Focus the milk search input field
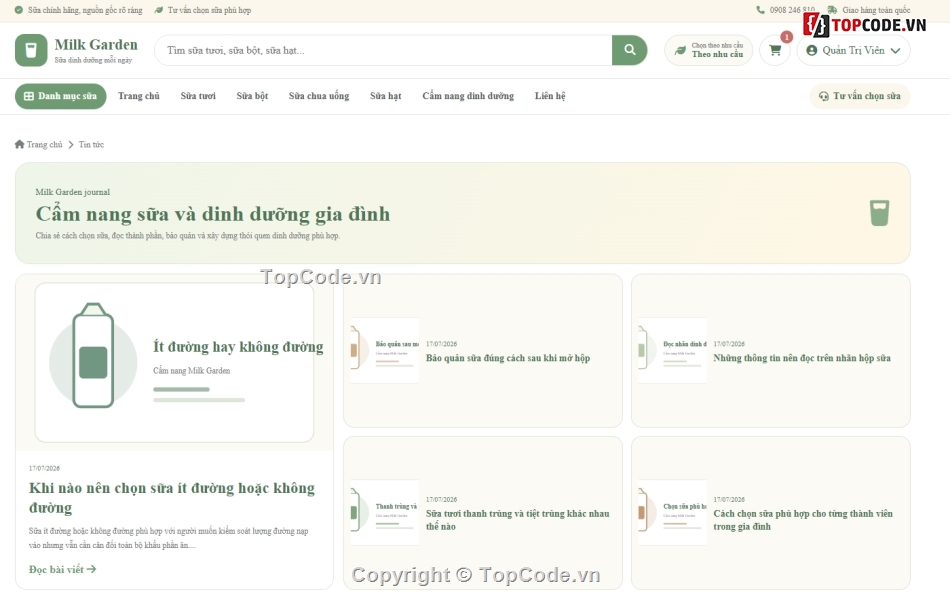 coord(384,50)
